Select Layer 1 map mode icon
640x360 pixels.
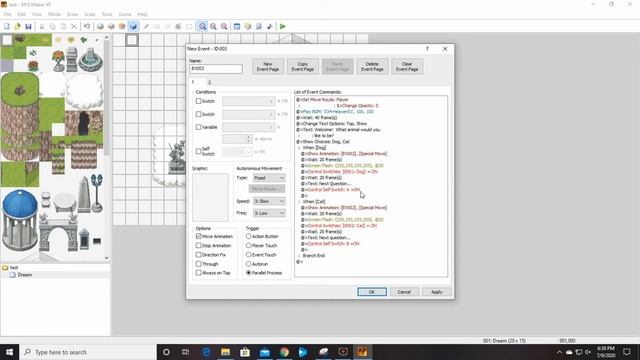(100, 27)
